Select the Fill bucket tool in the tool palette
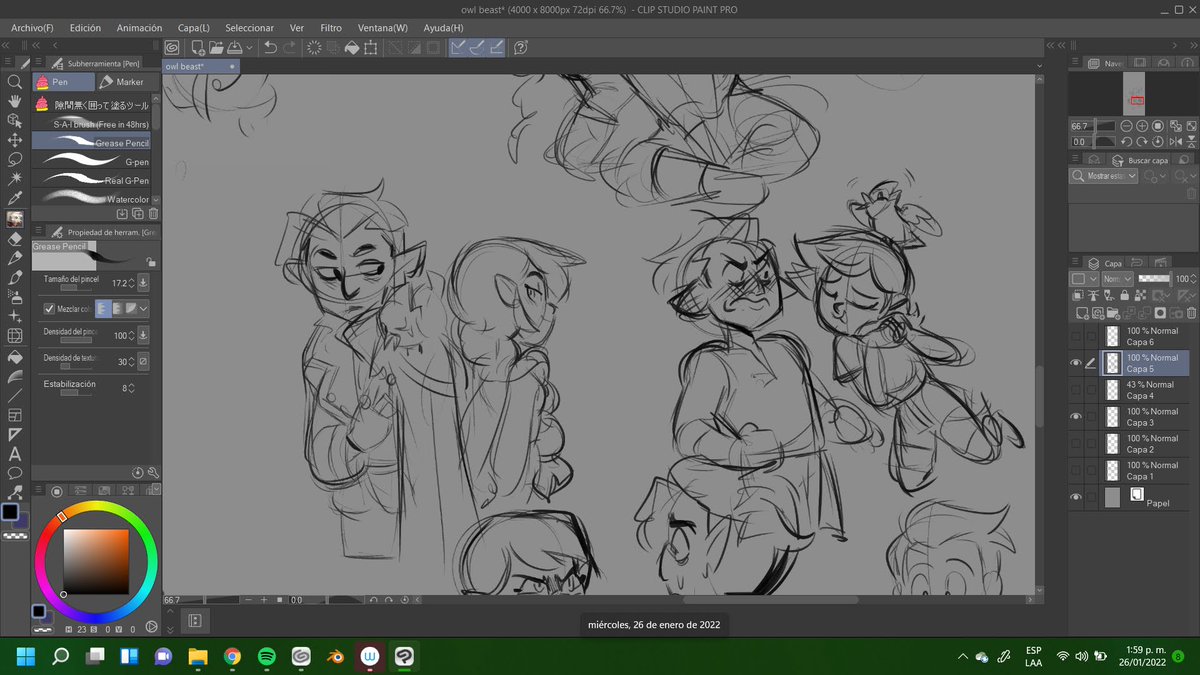This screenshot has width=1200, height=675. (x=14, y=356)
